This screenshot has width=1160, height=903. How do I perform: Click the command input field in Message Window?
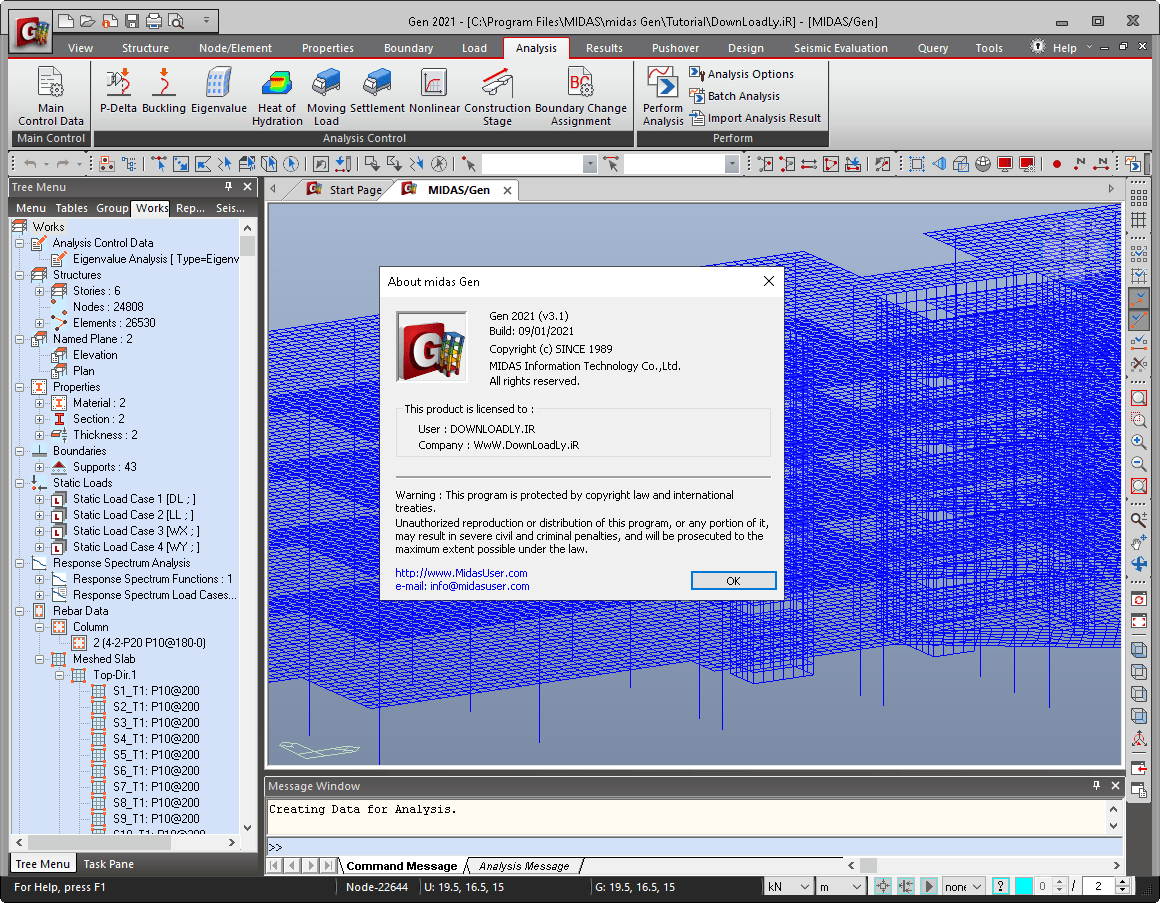690,847
